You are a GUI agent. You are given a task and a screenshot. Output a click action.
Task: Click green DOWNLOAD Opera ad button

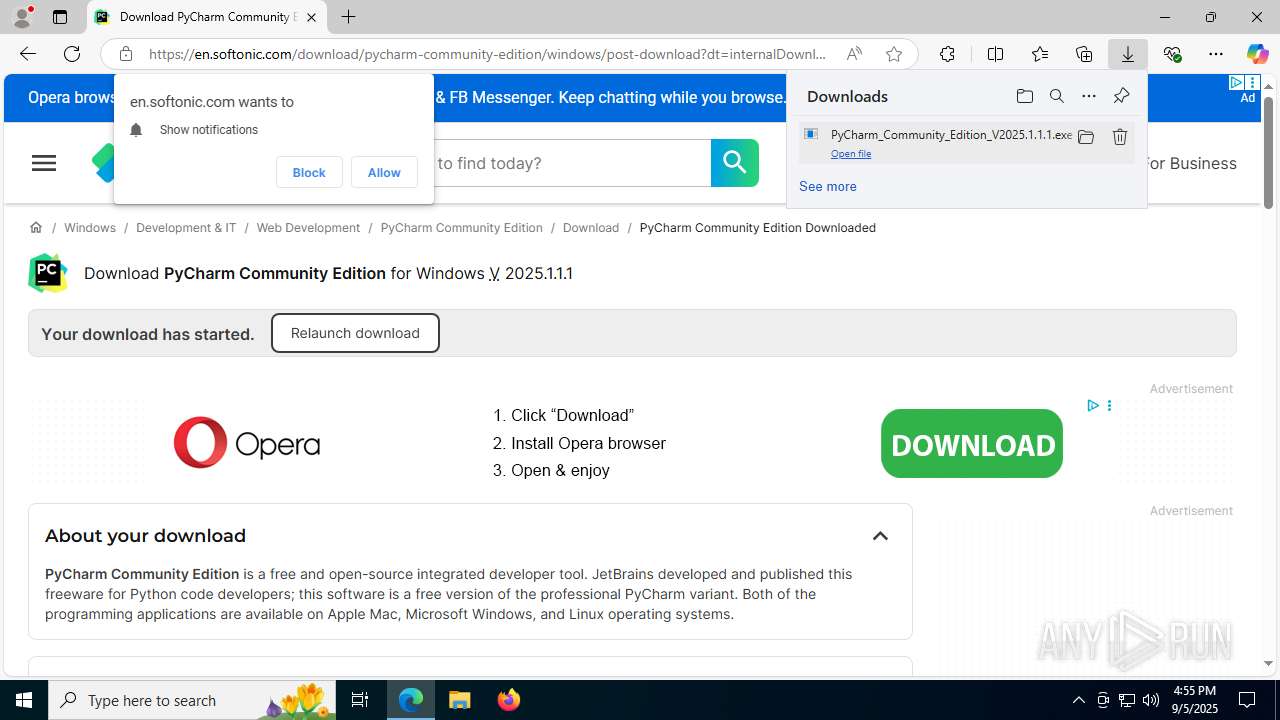pos(972,443)
